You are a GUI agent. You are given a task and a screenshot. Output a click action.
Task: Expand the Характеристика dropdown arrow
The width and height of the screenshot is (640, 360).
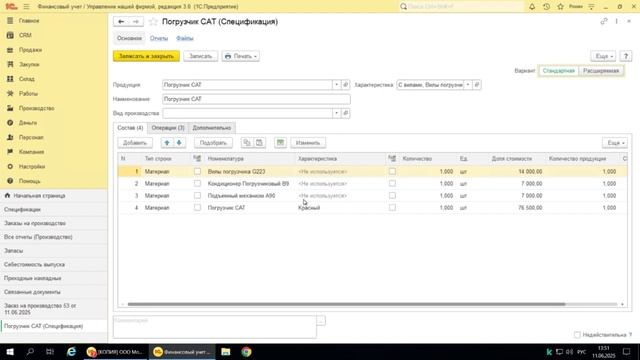468,85
